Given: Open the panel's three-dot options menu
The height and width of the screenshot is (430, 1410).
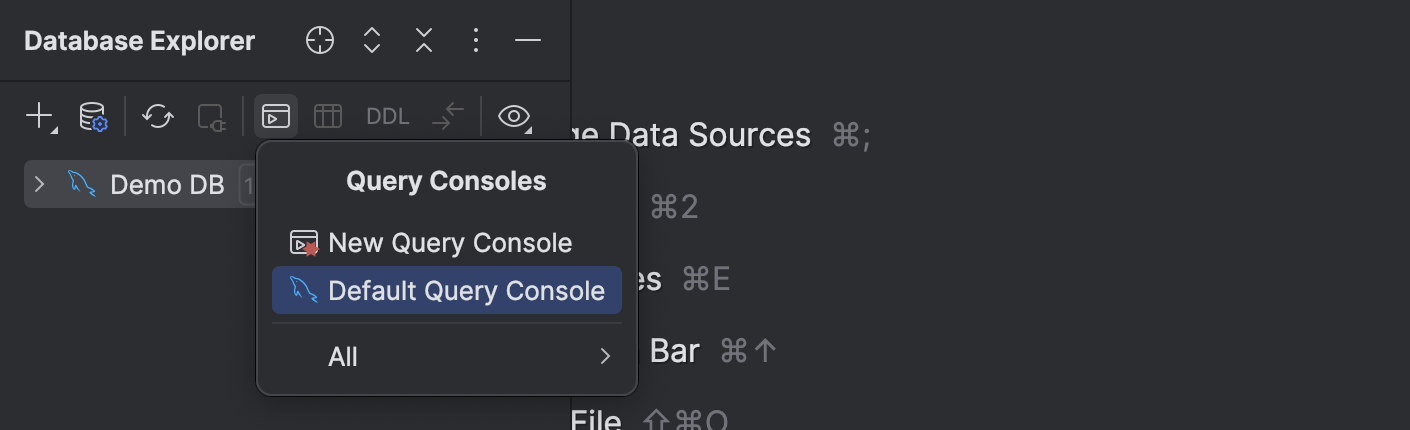Looking at the screenshot, I should (x=476, y=41).
